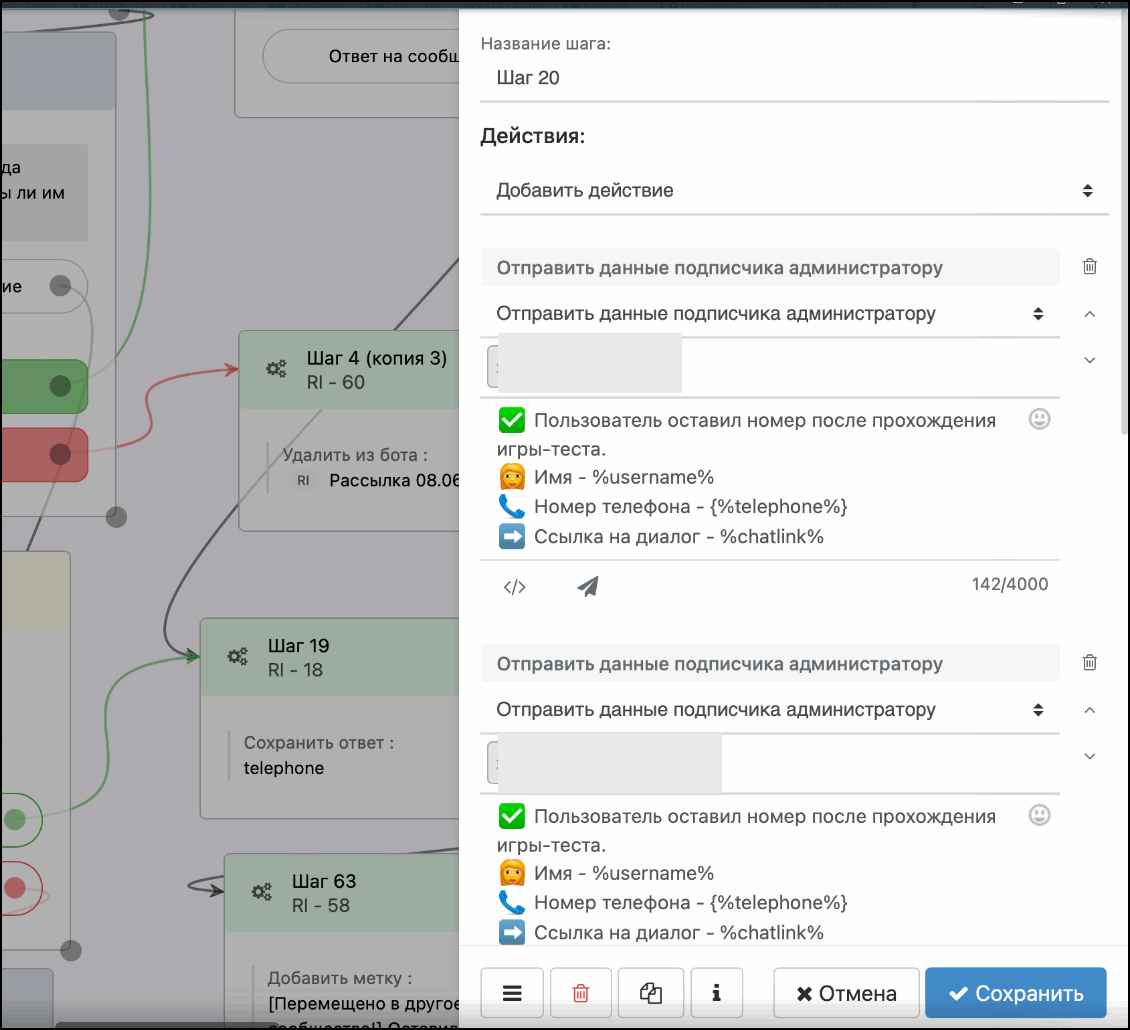Select the 'Шаг 19' node on canvas
This screenshot has width=1130, height=1030.
330,657
